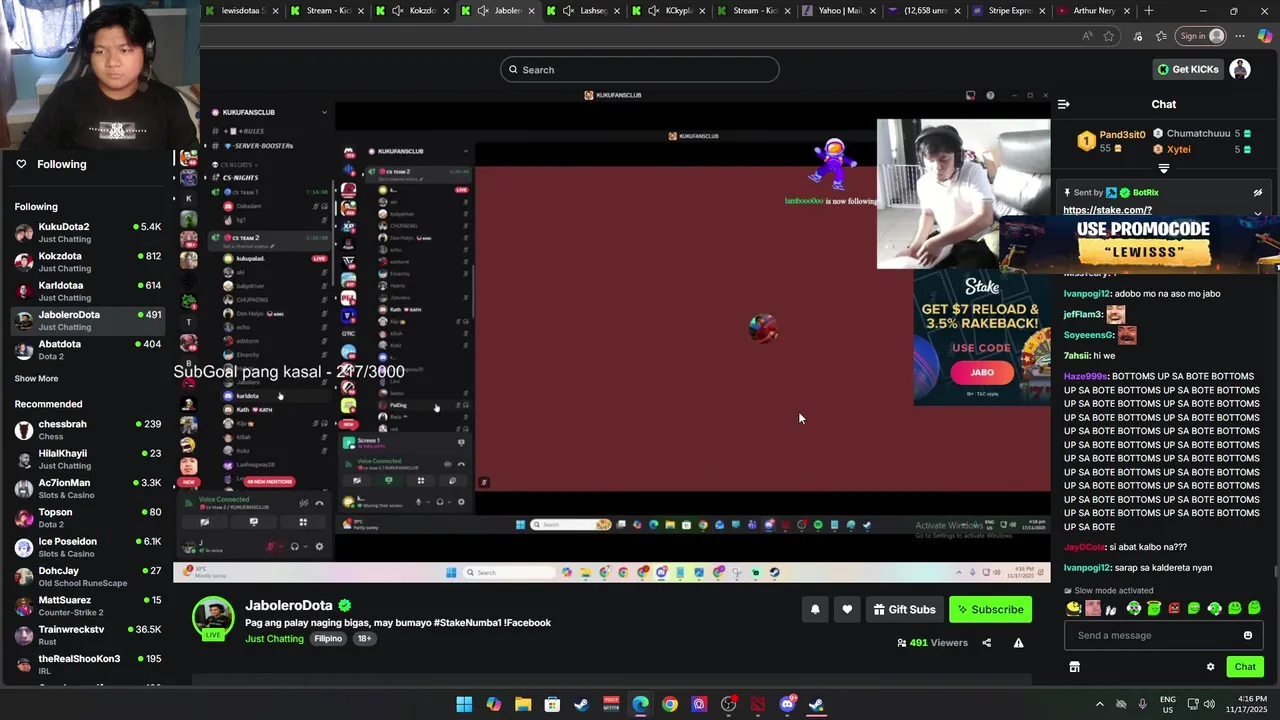Open a new browser tab with plus
Image resolution: width=1280 pixels, height=720 pixels.
pyautogui.click(x=1149, y=11)
